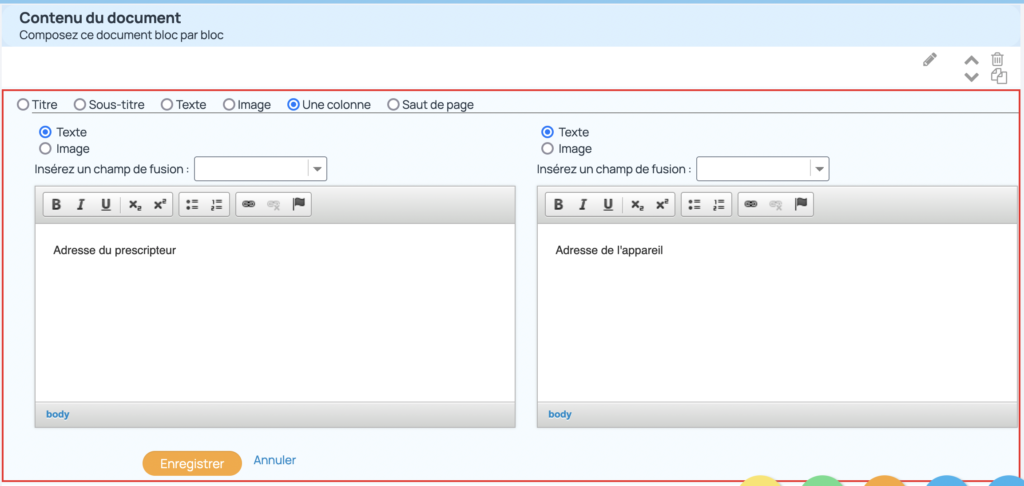The width and height of the screenshot is (1024, 486).
Task: Click unlink icon in right editor
Action: [776, 204]
